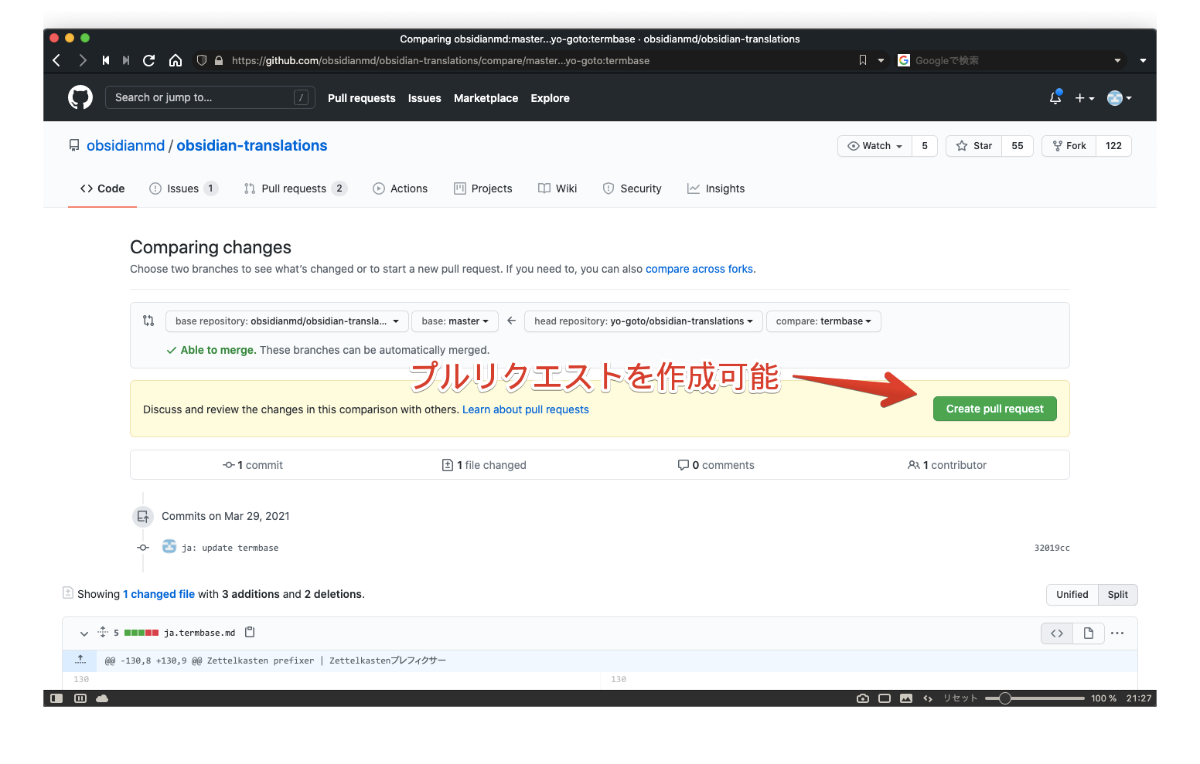Open the base: master branch dropdown
This screenshot has height=764, width=1200.
click(x=455, y=321)
